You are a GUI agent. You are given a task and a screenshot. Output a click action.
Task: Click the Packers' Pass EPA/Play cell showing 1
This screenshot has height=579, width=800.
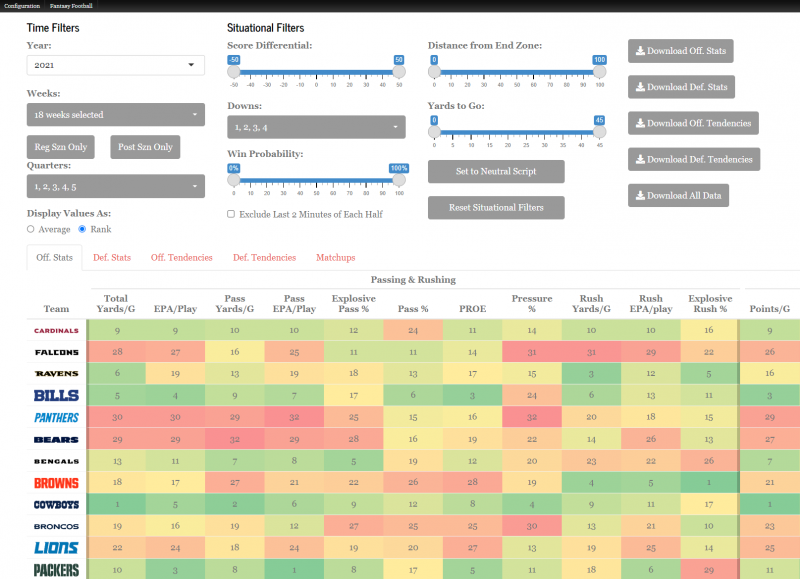pos(294,569)
